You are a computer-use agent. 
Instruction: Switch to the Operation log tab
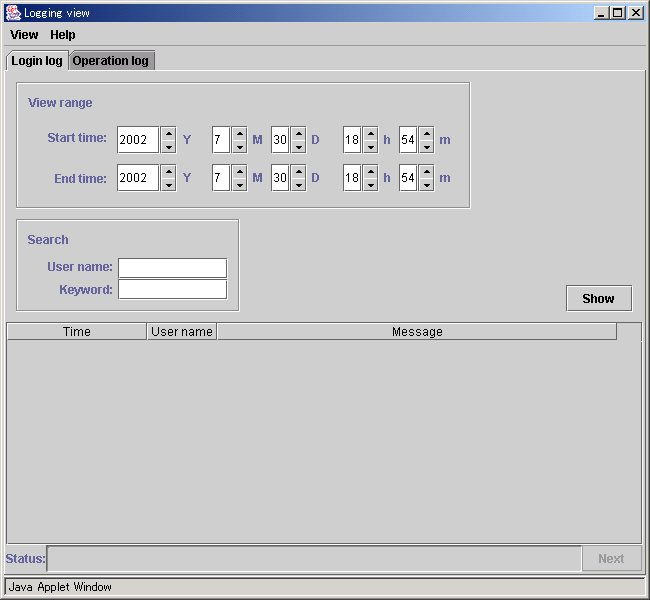point(111,61)
